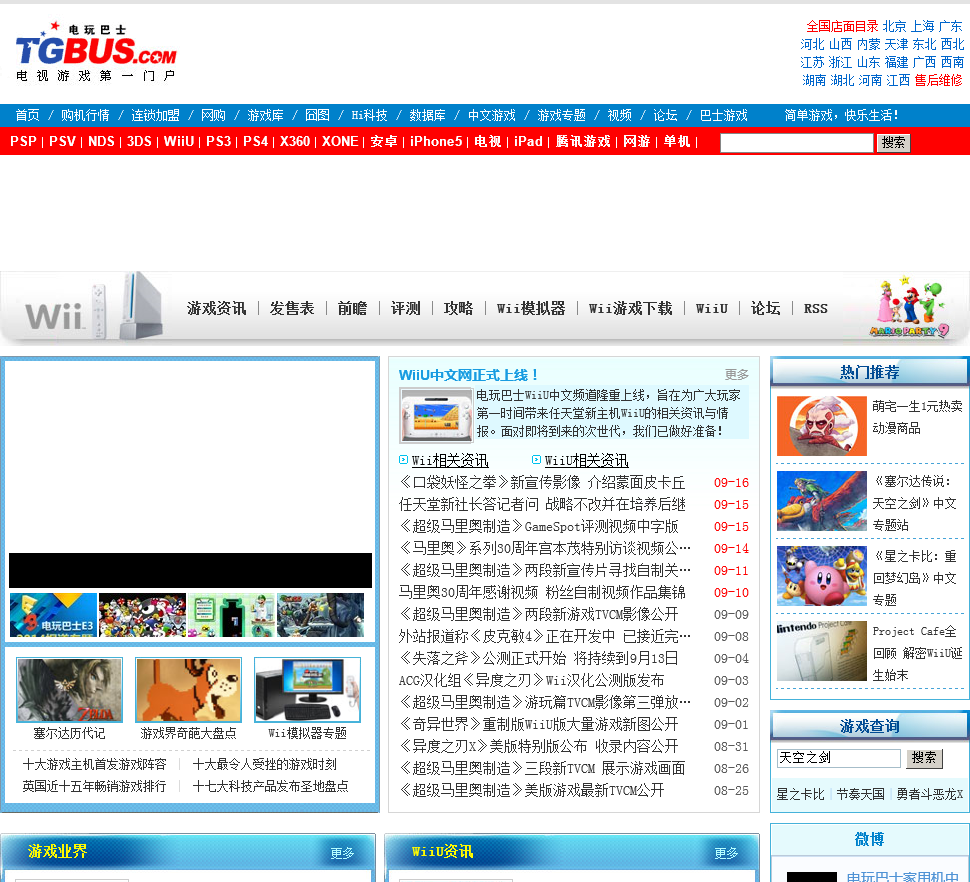
Task: Select 腾讯游戏 in the red platform bar
Action: [x=583, y=141]
